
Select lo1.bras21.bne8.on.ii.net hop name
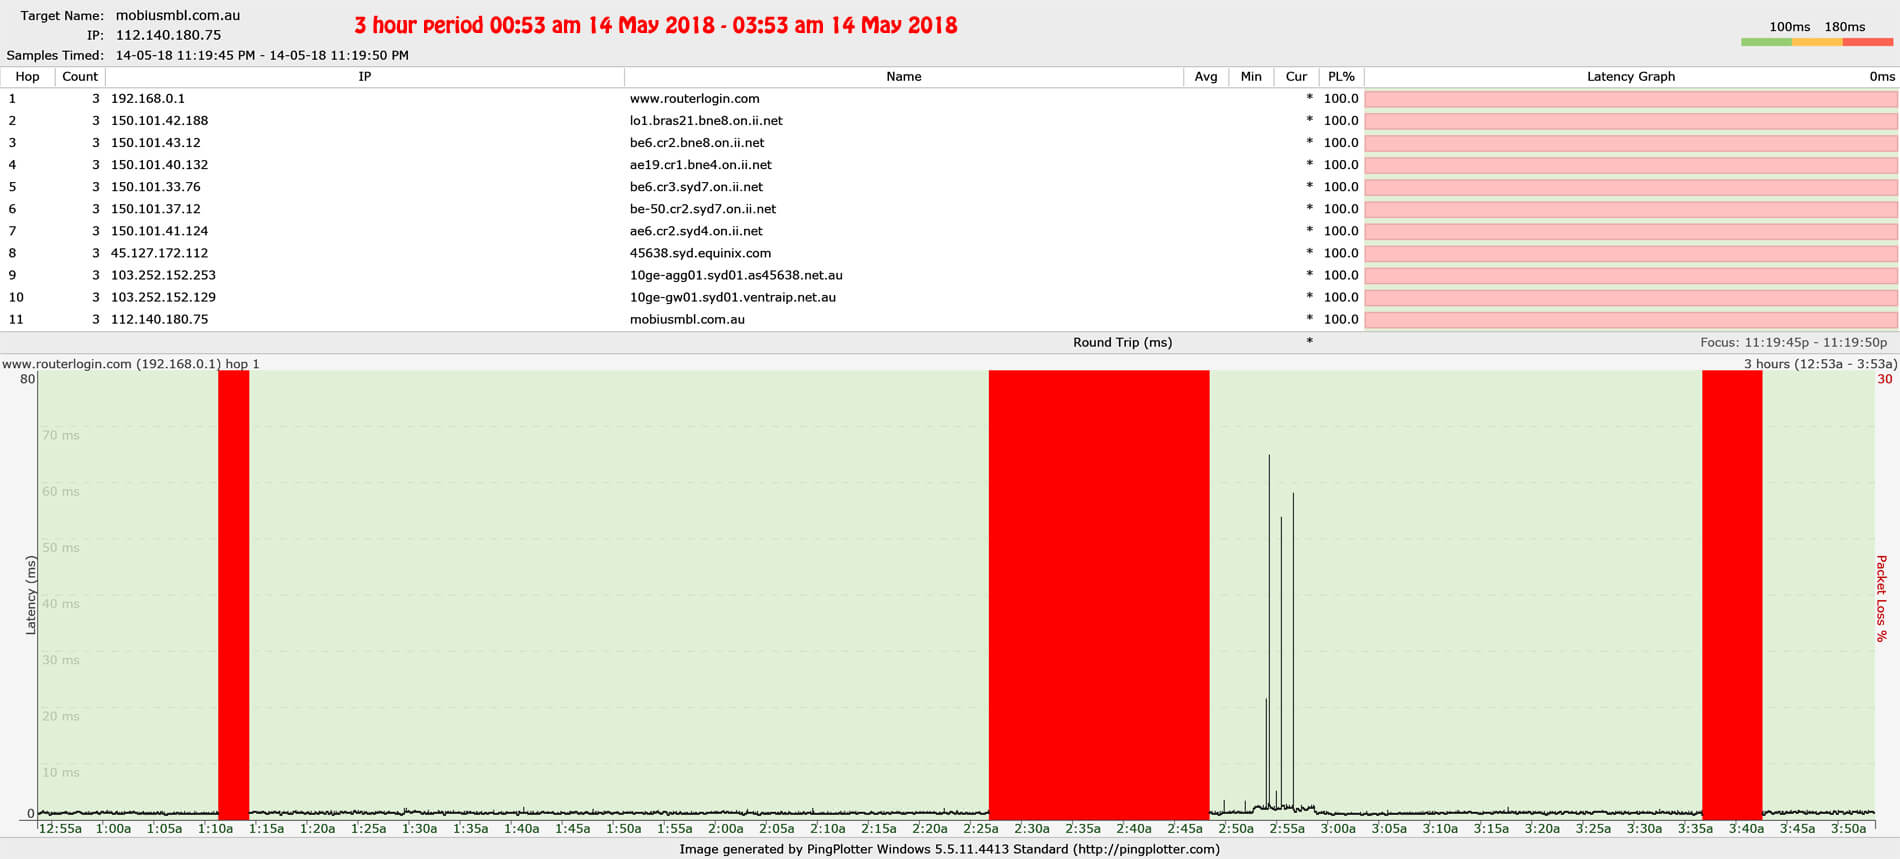tap(706, 121)
